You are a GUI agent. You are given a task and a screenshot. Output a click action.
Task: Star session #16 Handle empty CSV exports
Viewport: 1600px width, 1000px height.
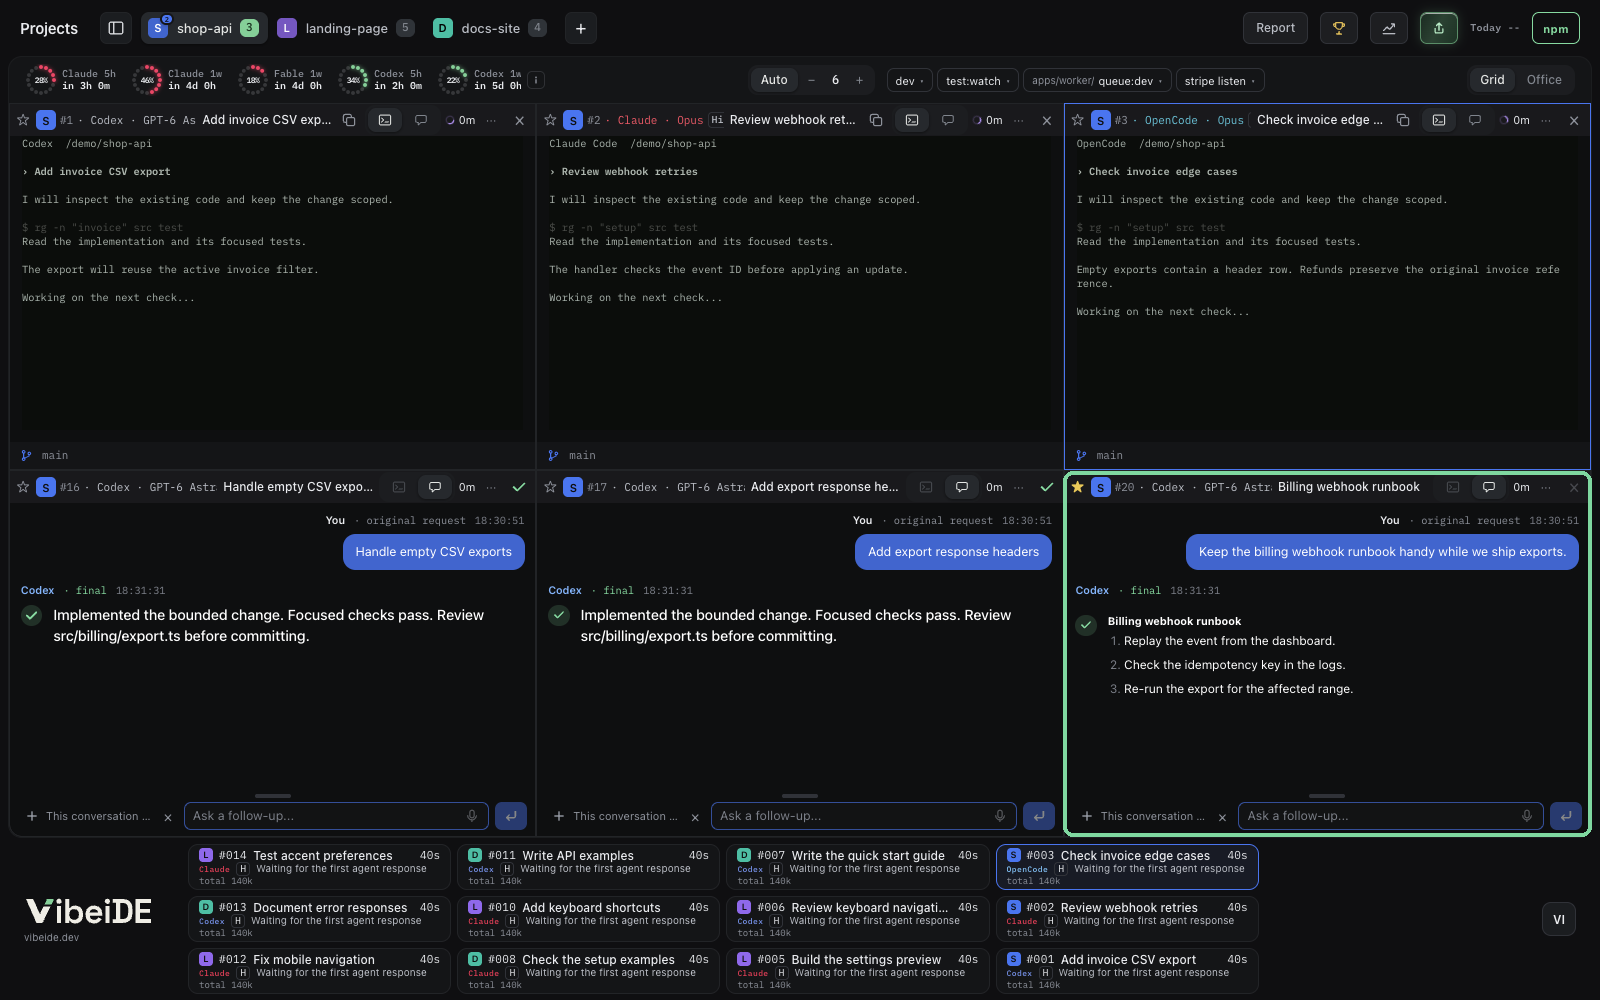(x=23, y=487)
